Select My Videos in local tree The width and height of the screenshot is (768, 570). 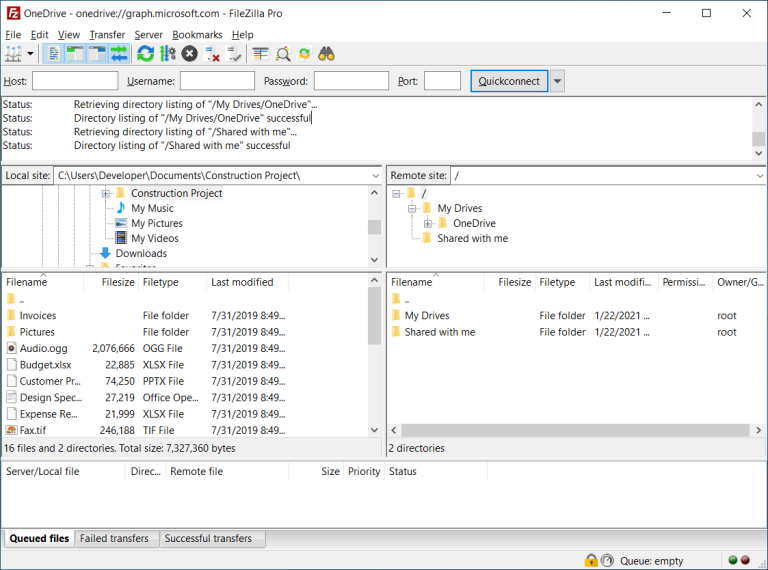click(x=155, y=238)
